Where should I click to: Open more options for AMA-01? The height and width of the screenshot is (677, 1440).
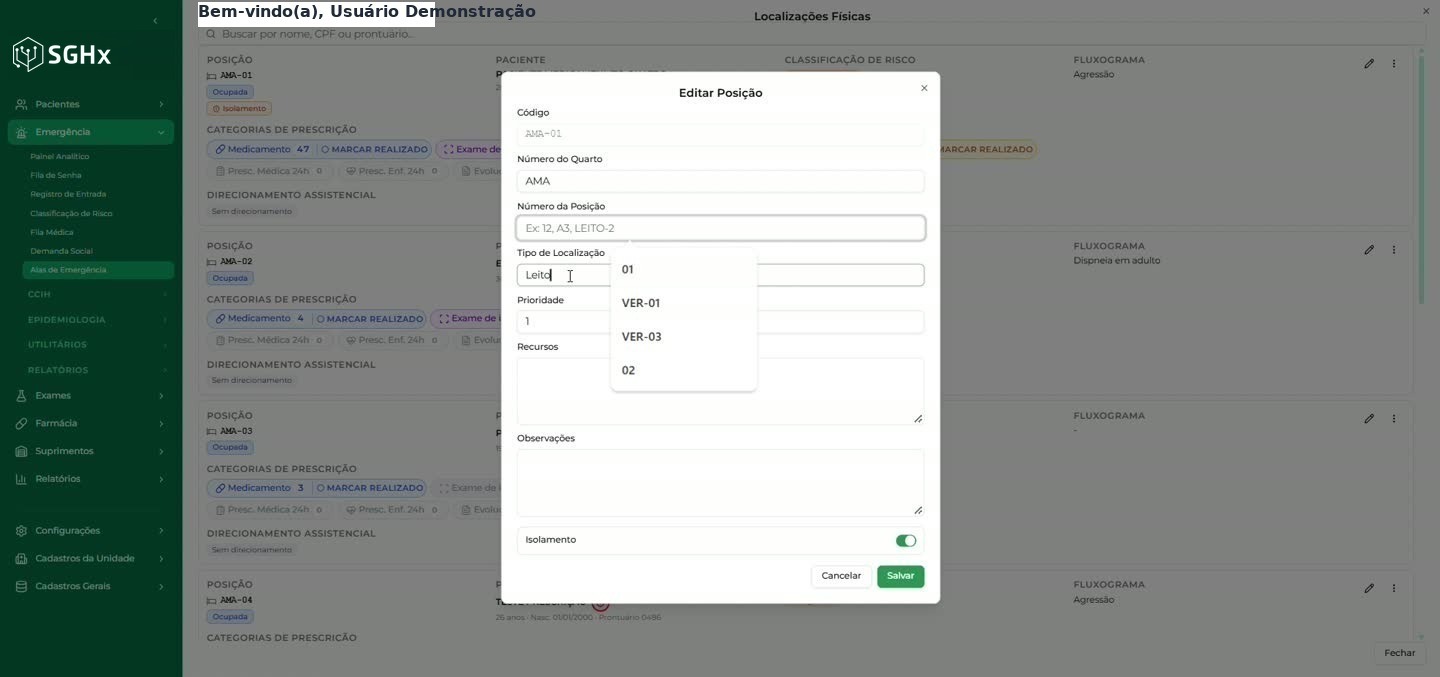[x=1394, y=64]
